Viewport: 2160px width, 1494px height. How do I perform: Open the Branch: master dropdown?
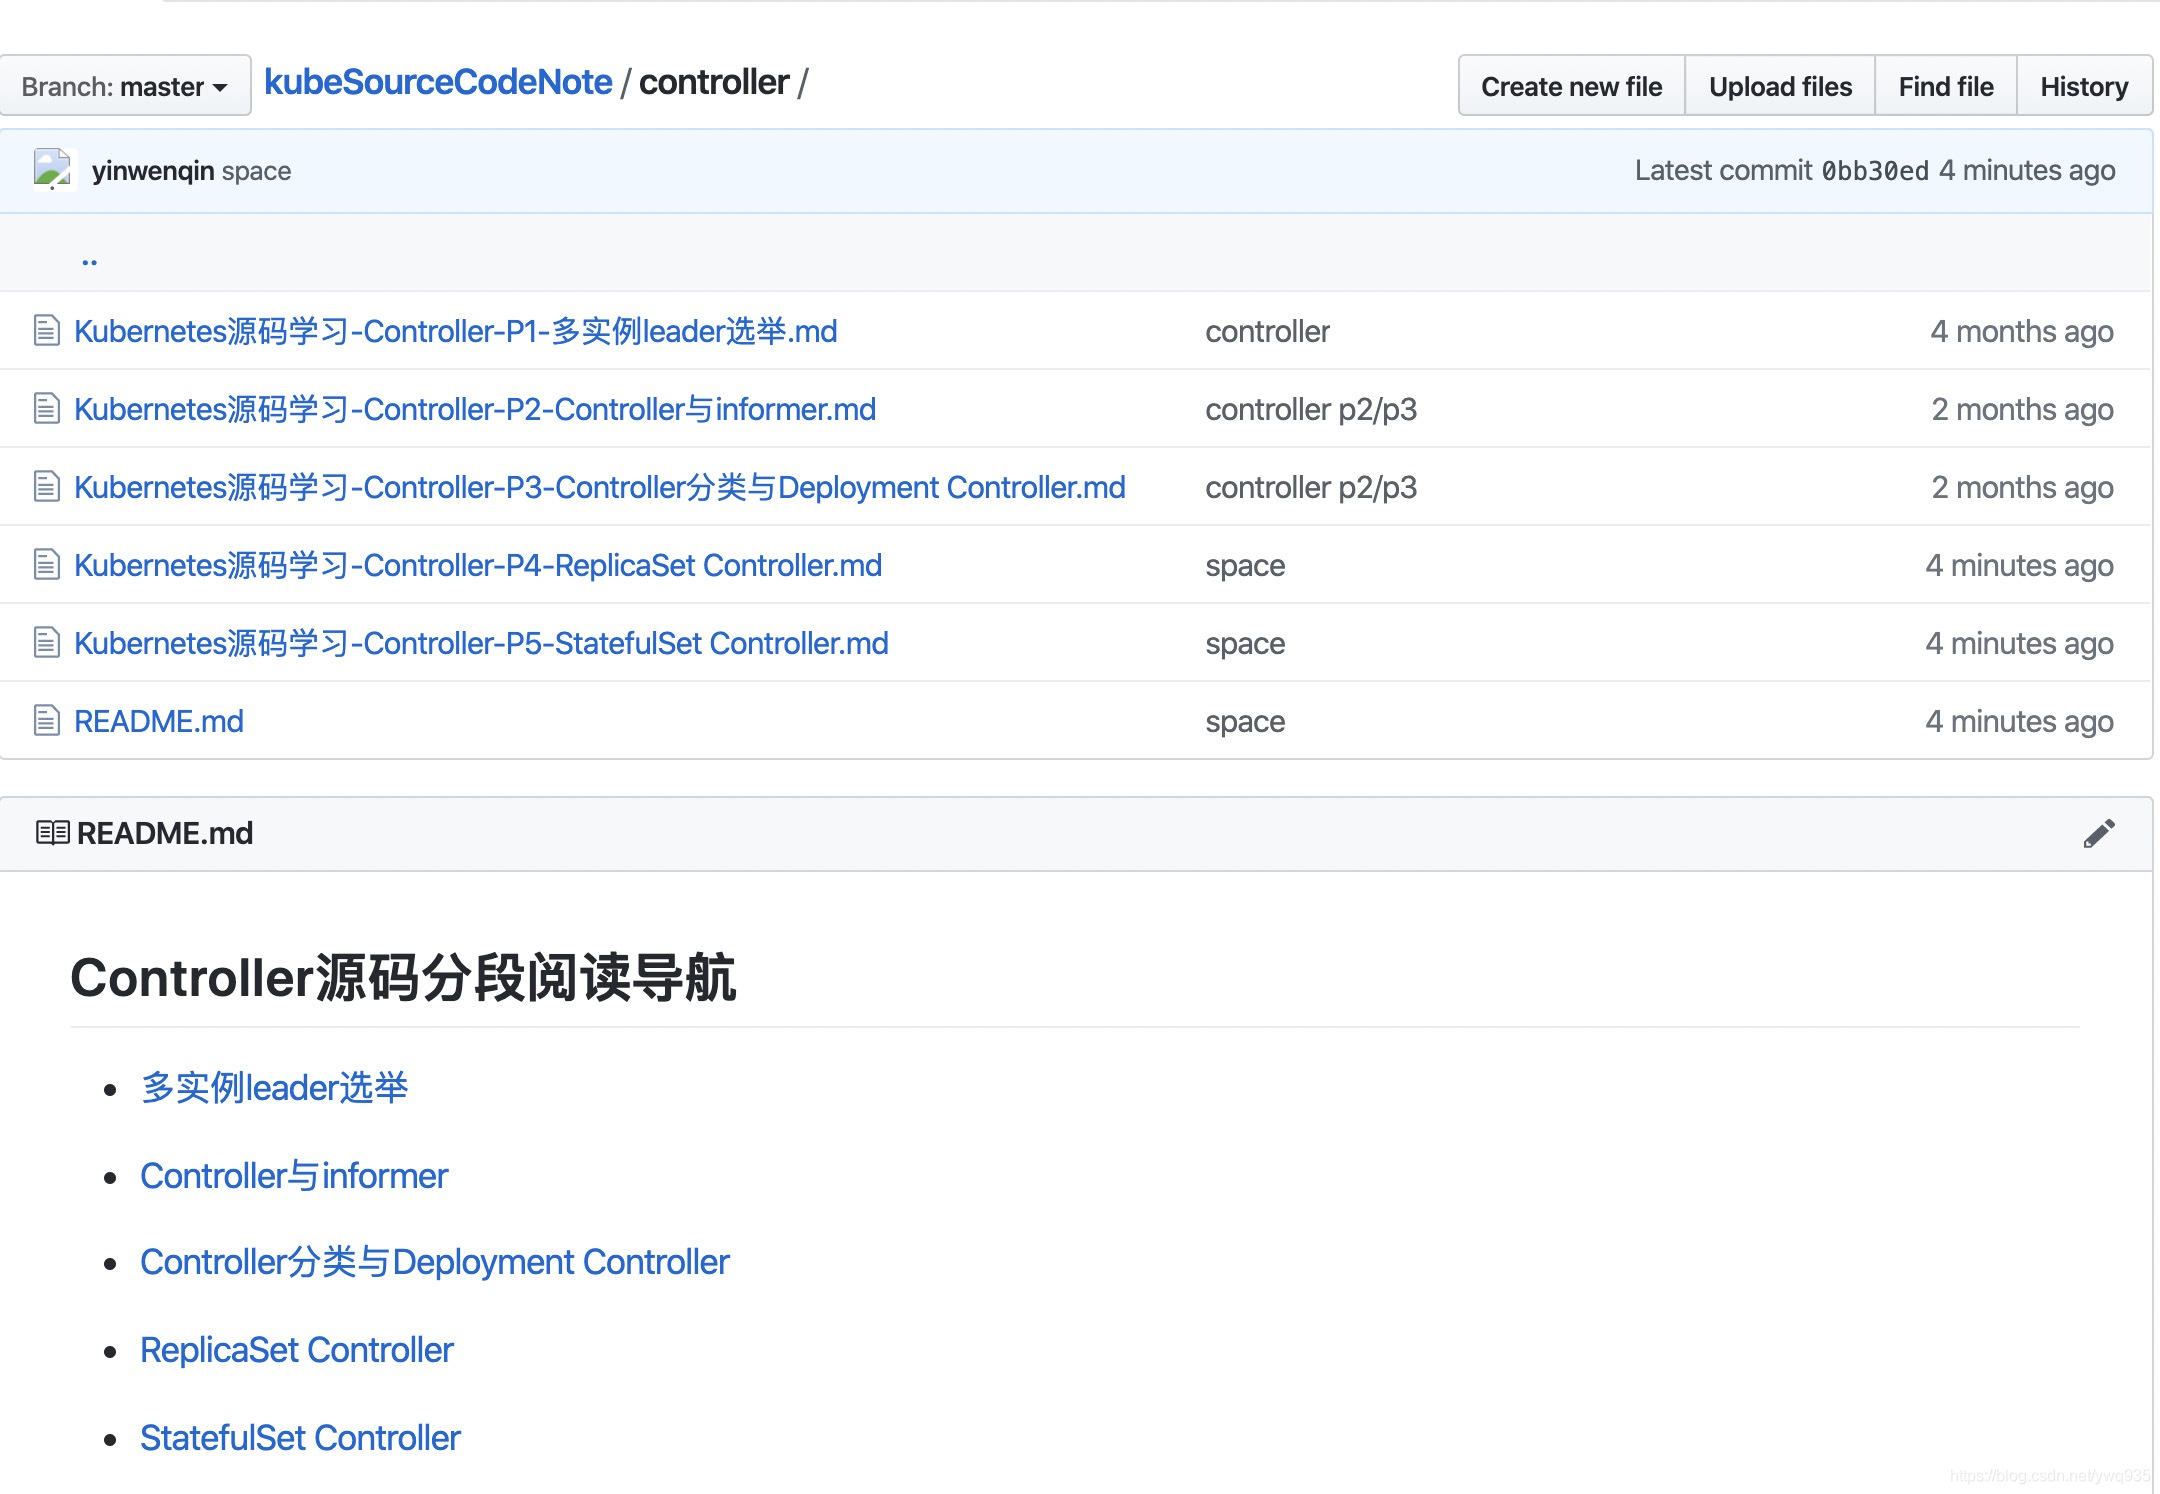124,86
